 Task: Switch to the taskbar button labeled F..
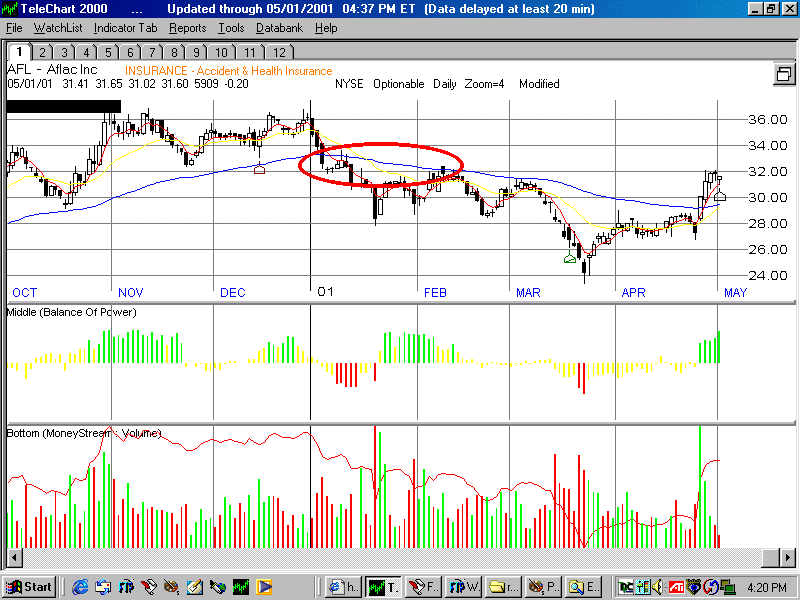(x=423, y=587)
